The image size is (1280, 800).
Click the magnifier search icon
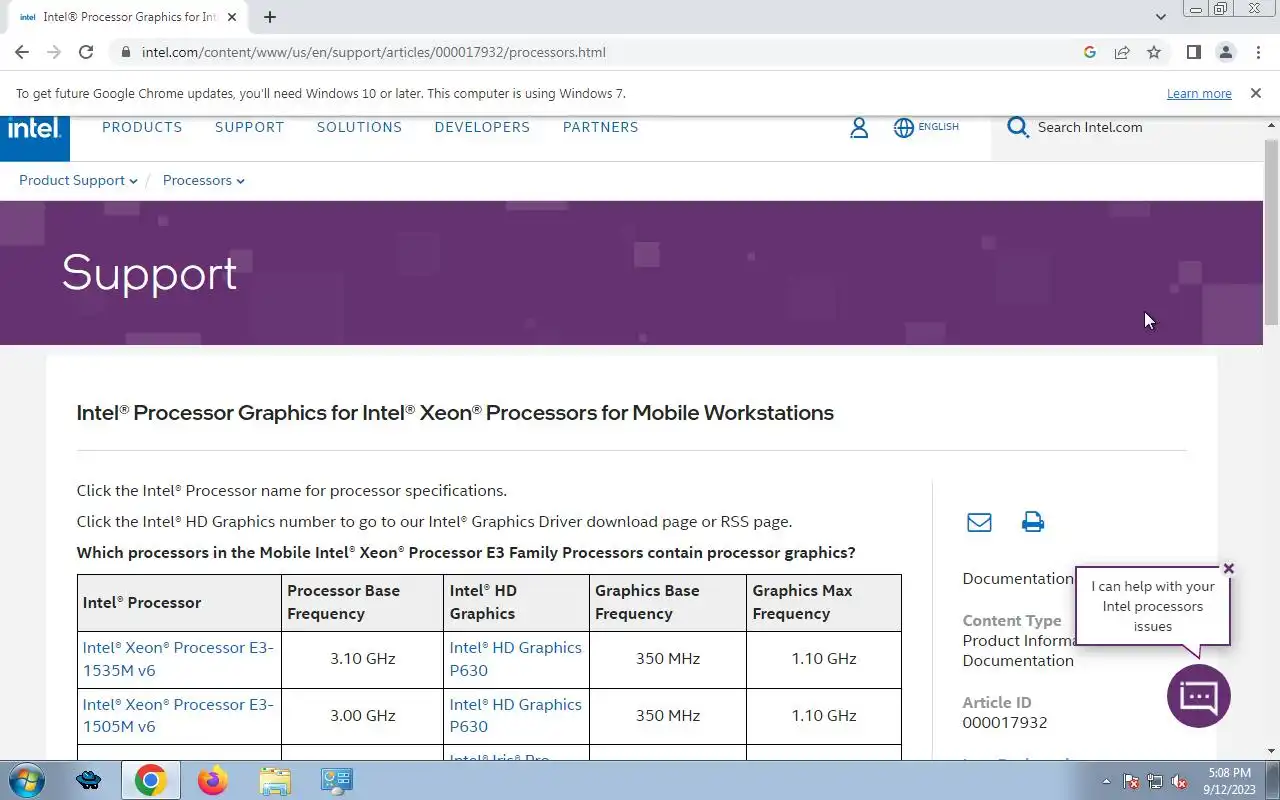coord(1018,127)
